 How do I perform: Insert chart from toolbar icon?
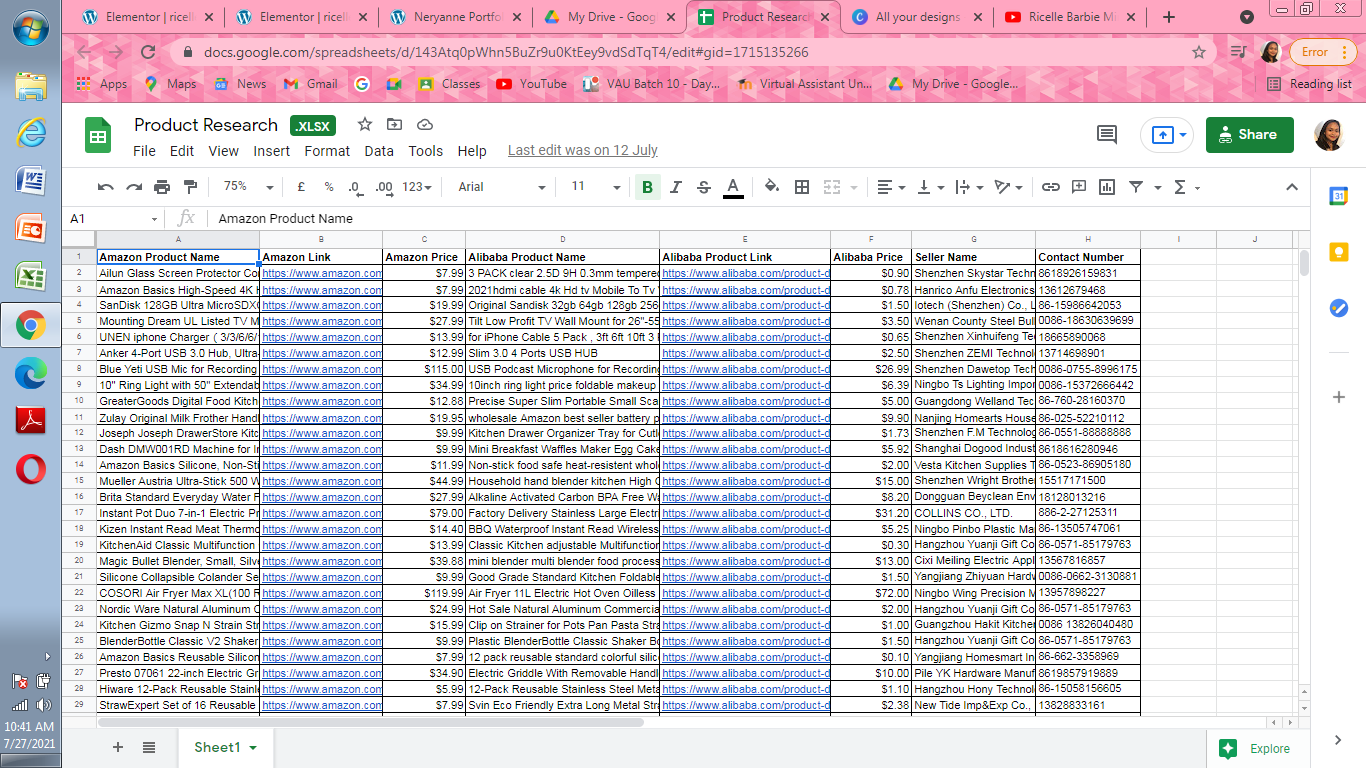click(x=1107, y=187)
